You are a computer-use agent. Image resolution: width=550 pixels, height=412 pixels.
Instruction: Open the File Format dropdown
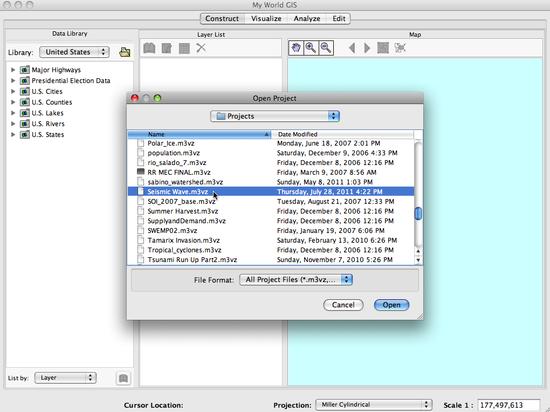296,279
